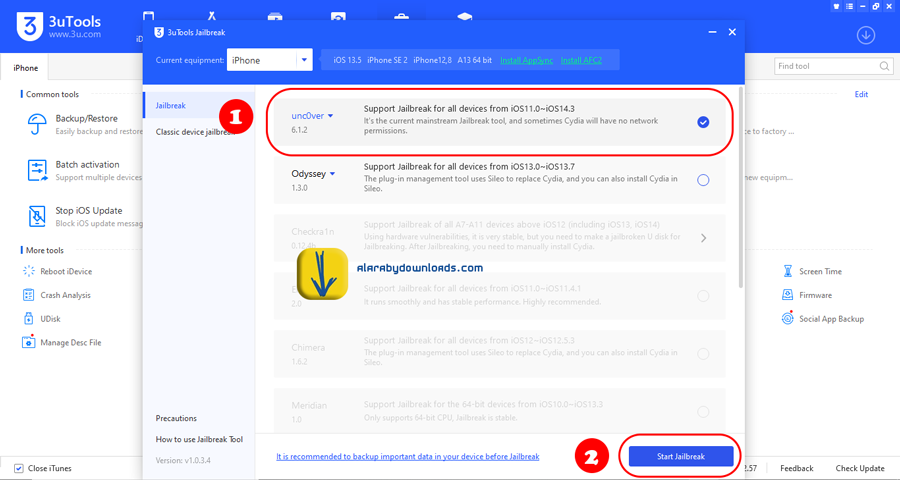
Task: Expand the unc0ver version dropdown arrow
Action: [331, 116]
